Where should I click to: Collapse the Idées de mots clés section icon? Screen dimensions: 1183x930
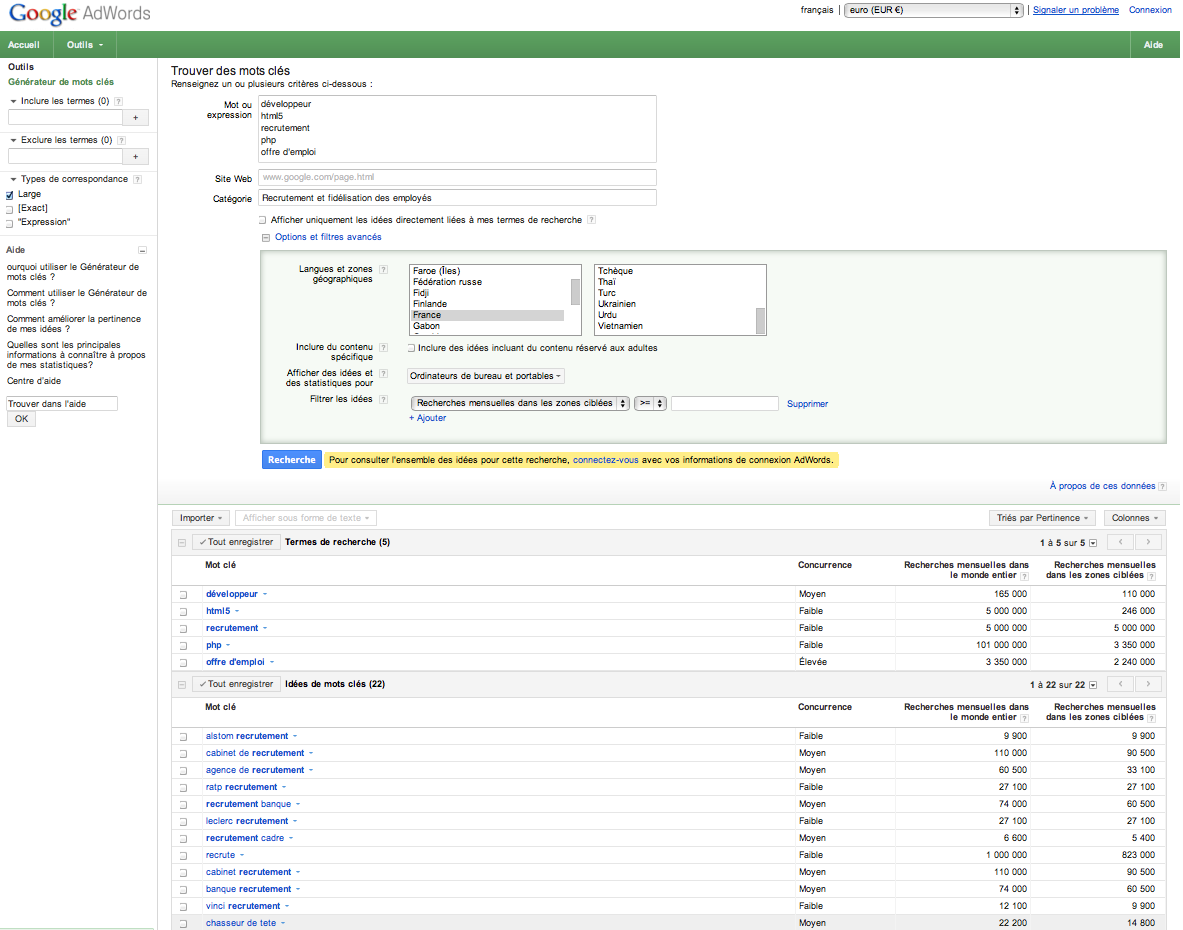pos(182,685)
